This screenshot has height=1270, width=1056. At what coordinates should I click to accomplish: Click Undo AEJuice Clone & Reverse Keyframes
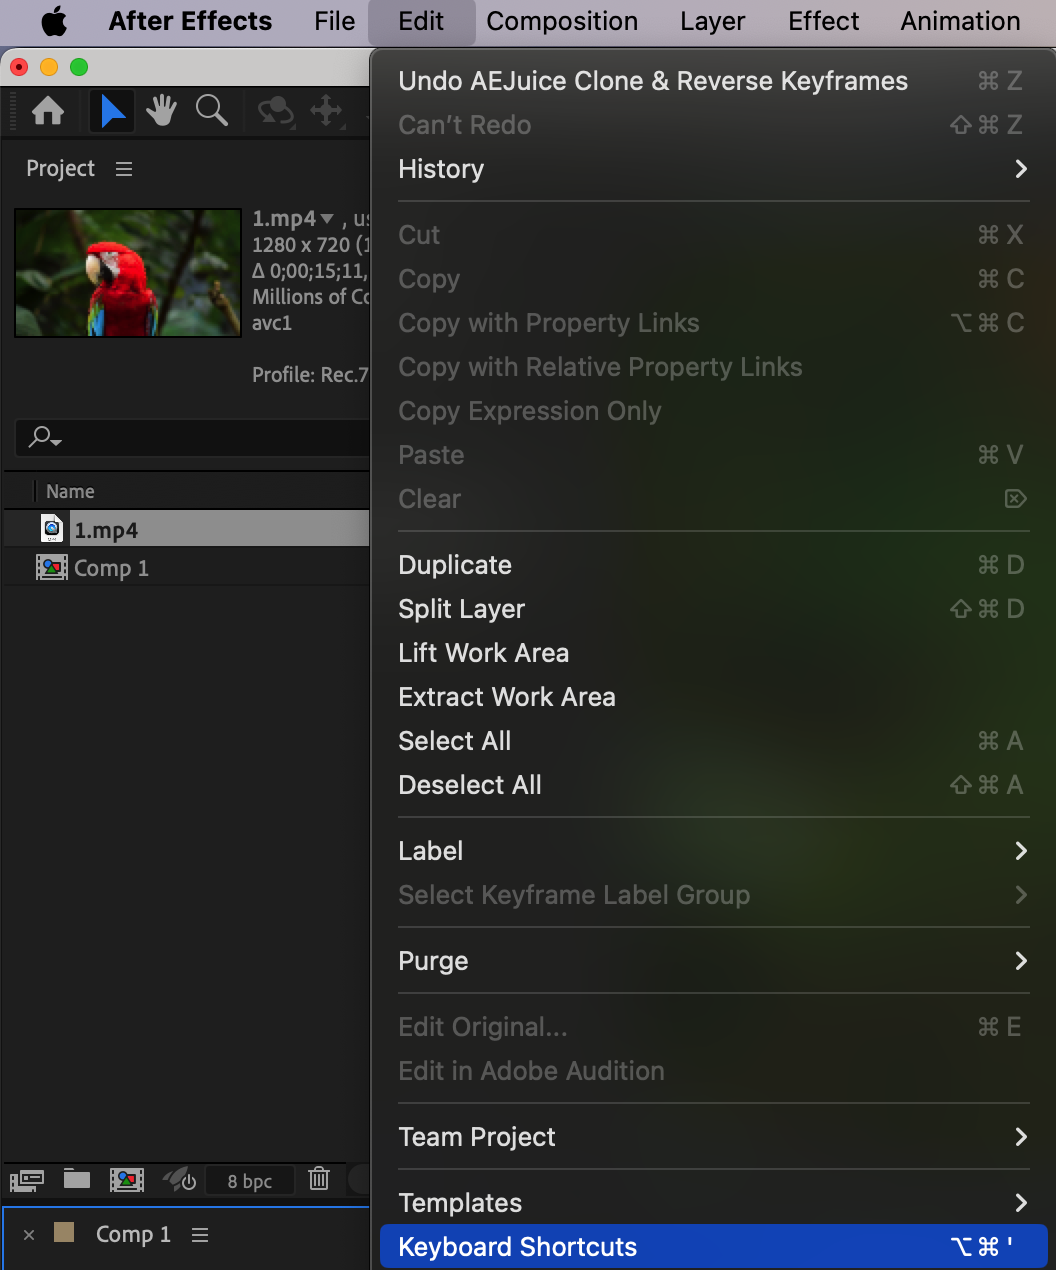(653, 81)
